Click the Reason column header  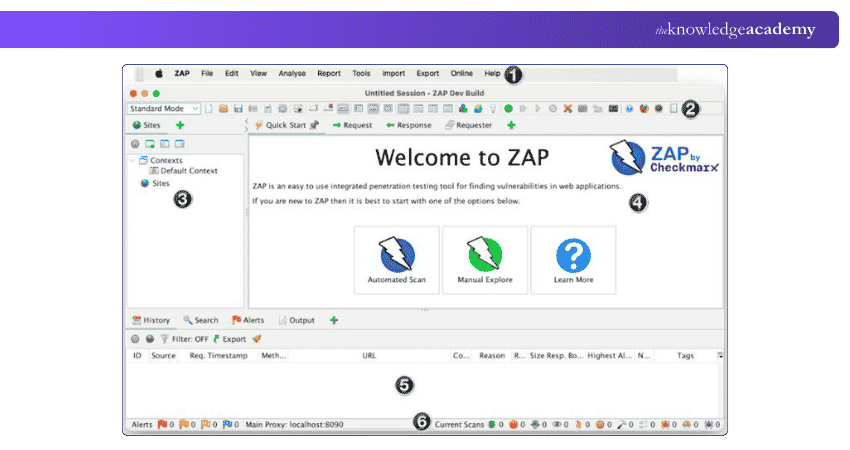(x=492, y=355)
